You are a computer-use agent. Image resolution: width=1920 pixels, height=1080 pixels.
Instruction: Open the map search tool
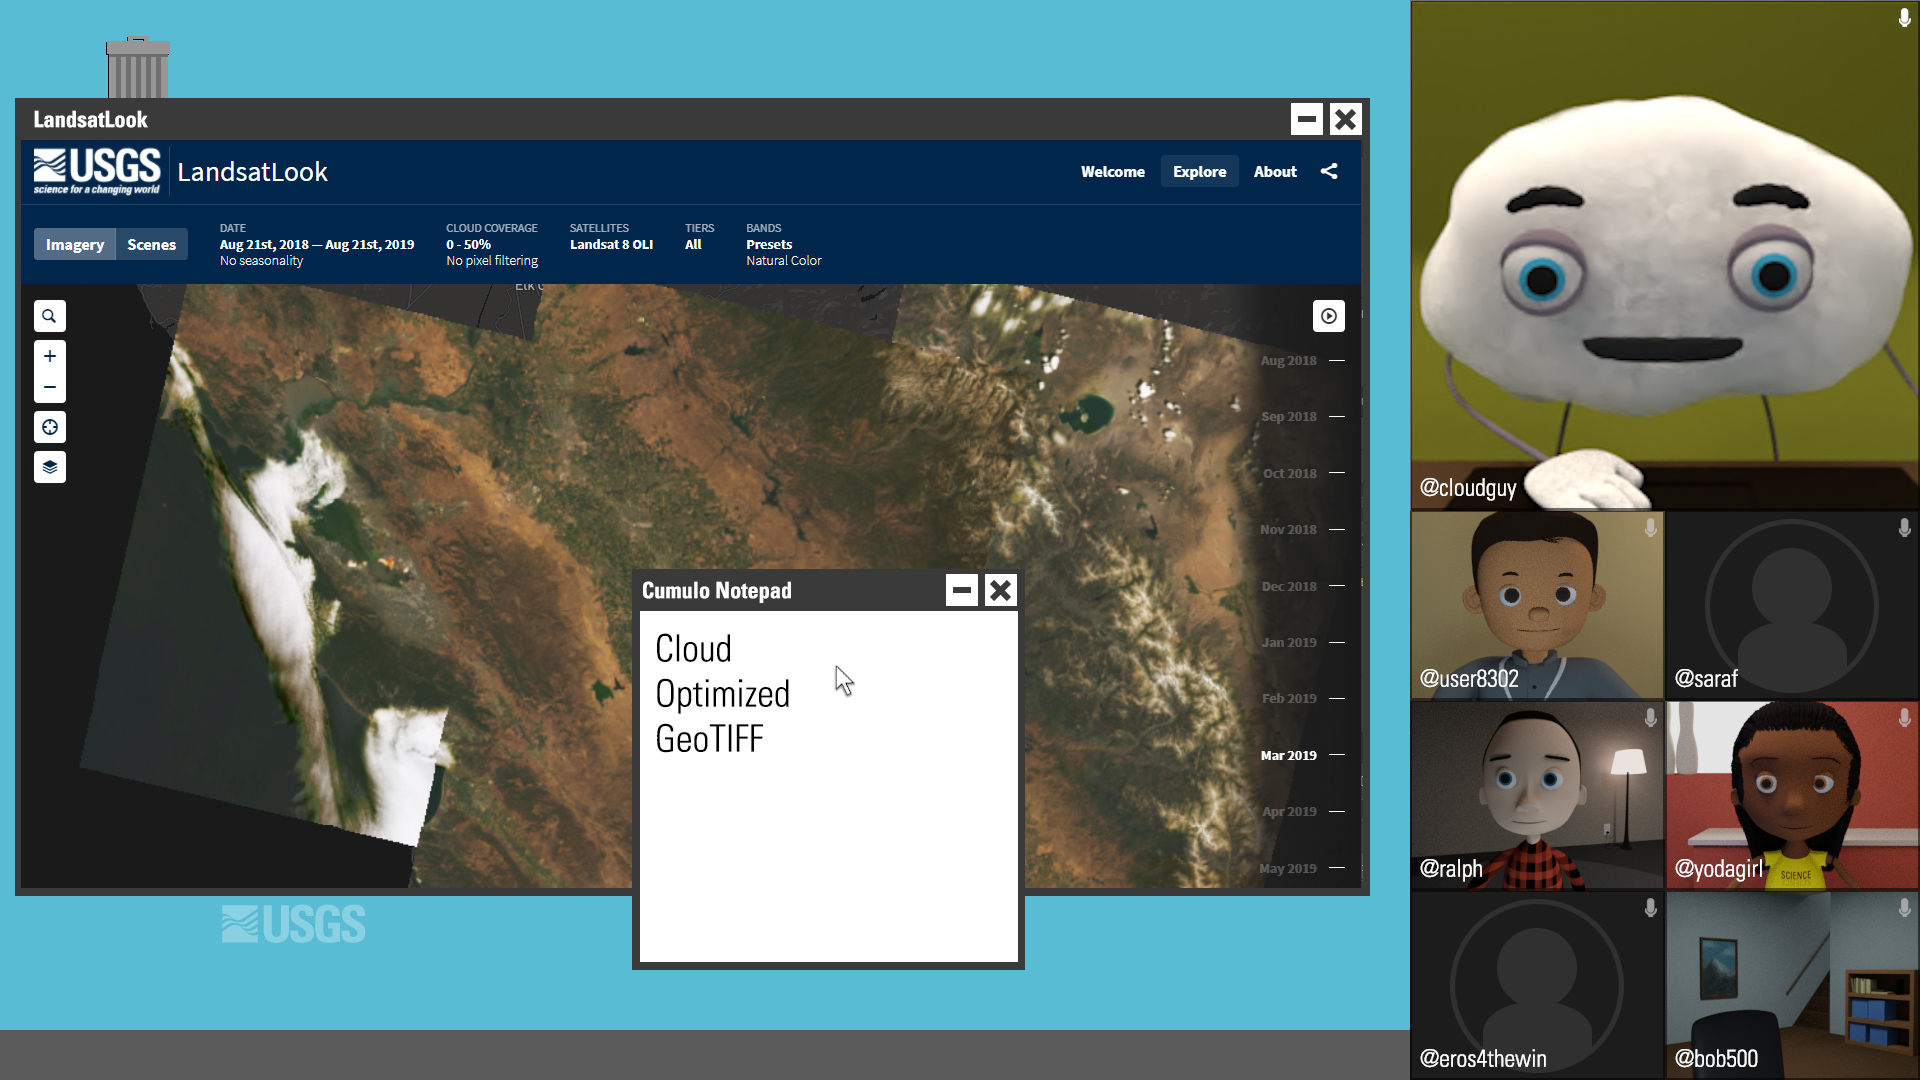49,316
